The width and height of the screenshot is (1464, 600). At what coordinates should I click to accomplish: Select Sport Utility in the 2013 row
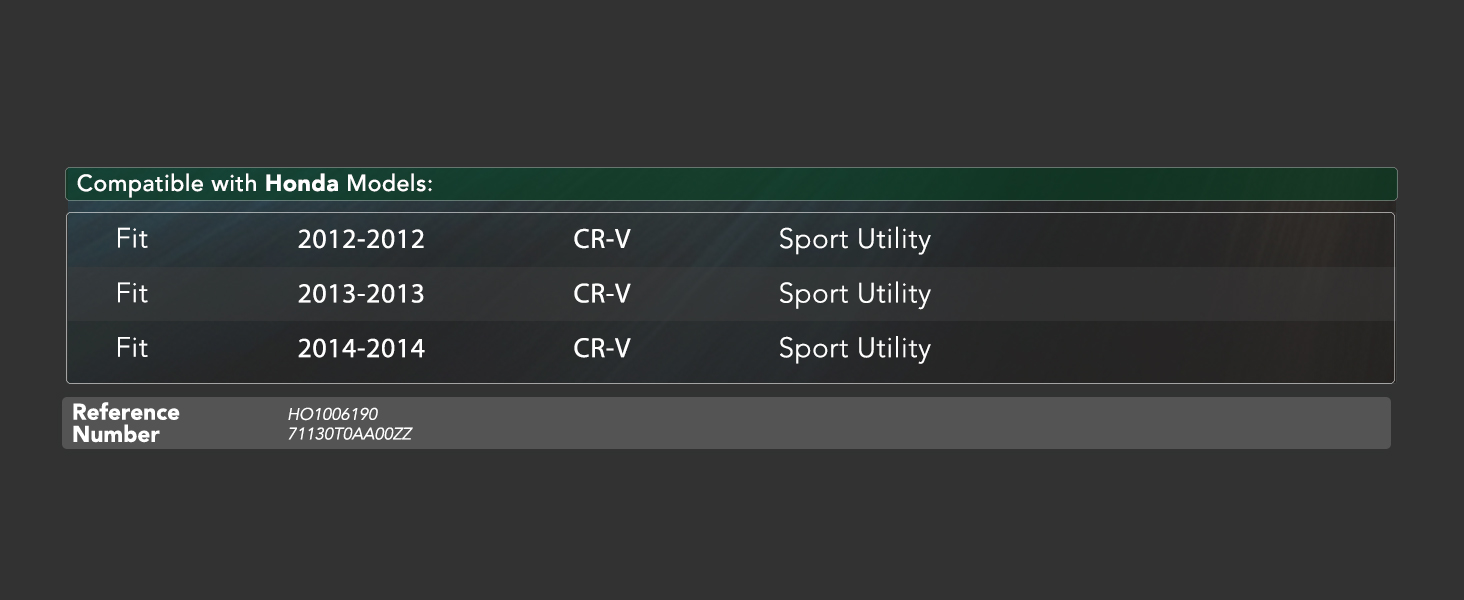[855, 294]
